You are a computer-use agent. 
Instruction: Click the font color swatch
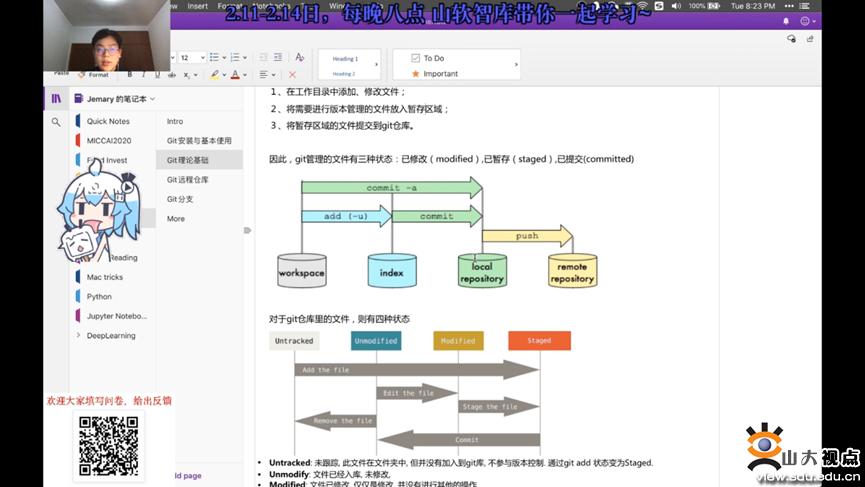pos(235,74)
